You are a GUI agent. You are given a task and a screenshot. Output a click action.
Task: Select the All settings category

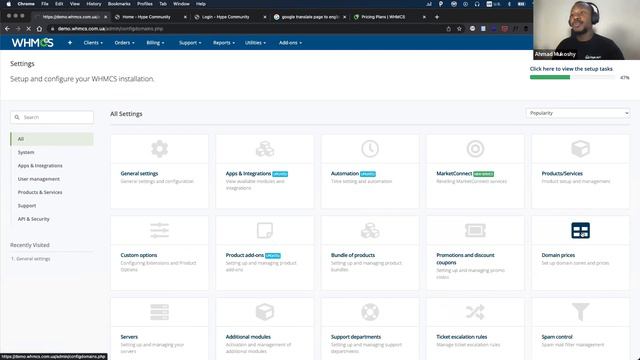pyautogui.click(x=52, y=139)
